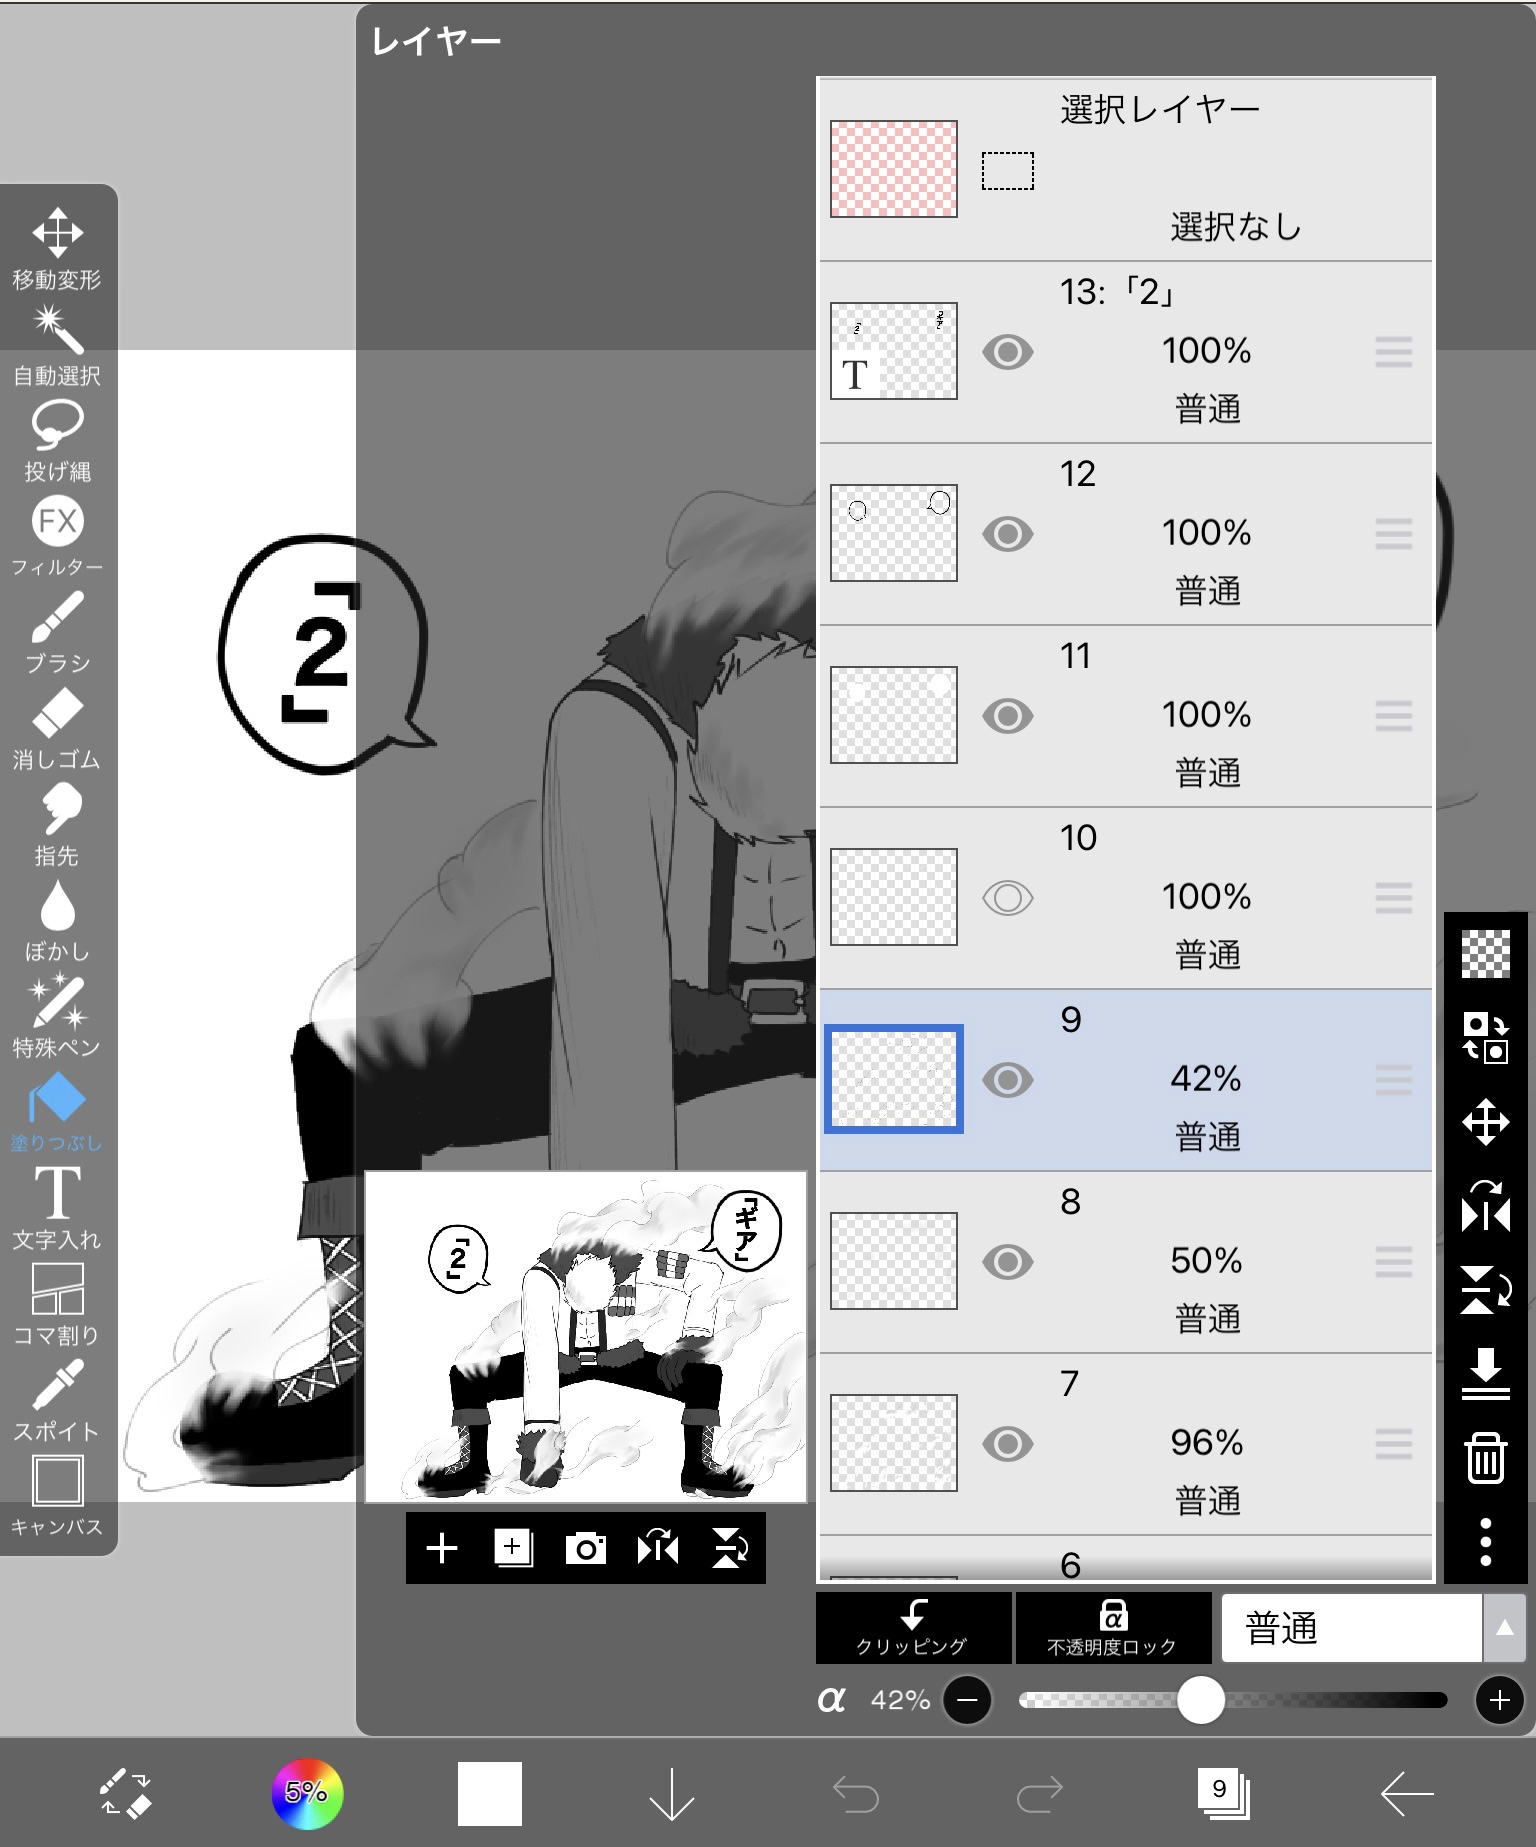Tap the move layer icon in right sidebar

point(1486,1122)
